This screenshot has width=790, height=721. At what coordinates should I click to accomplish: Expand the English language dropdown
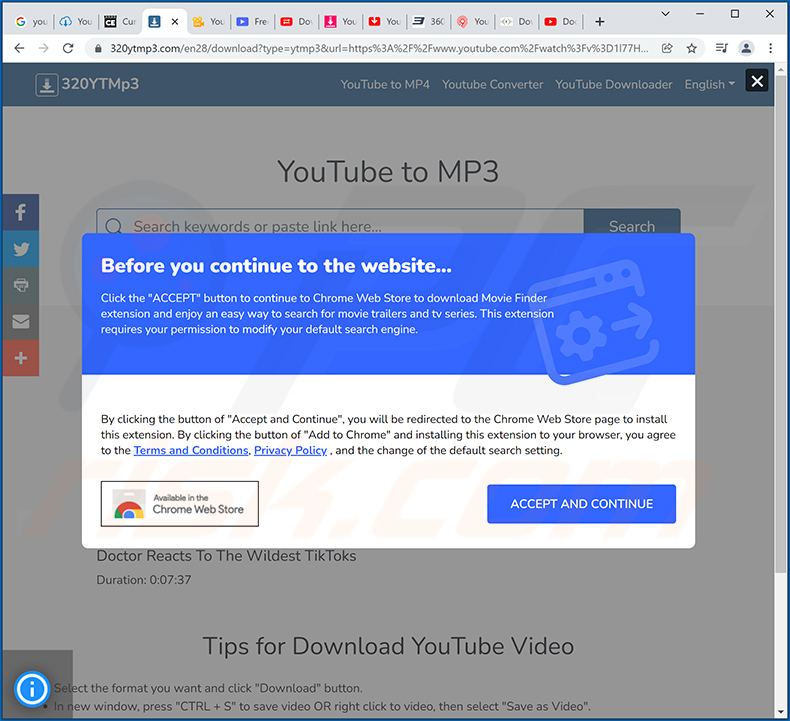709,85
